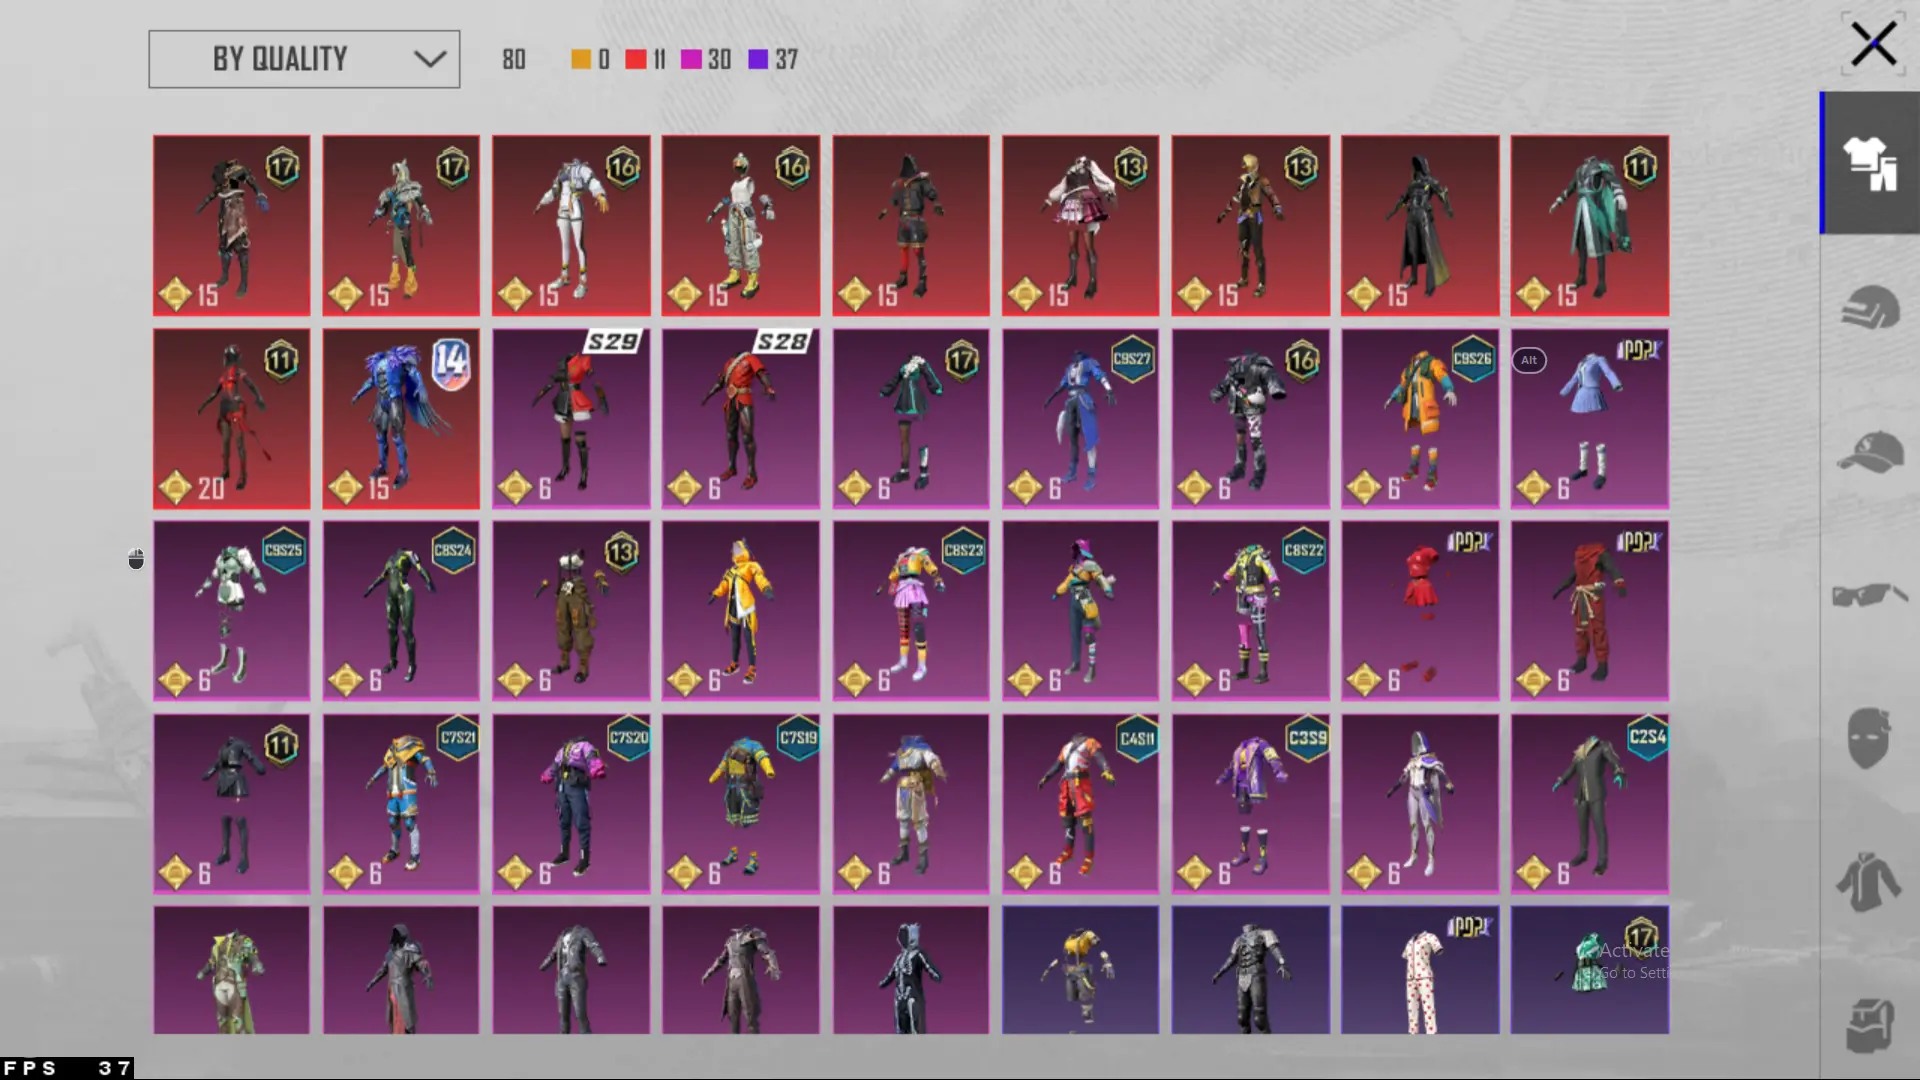The width and height of the screenshot is (1920, 1080).
Task: Select the cap headwear category icon
Action: click(x=1869, y=451)
